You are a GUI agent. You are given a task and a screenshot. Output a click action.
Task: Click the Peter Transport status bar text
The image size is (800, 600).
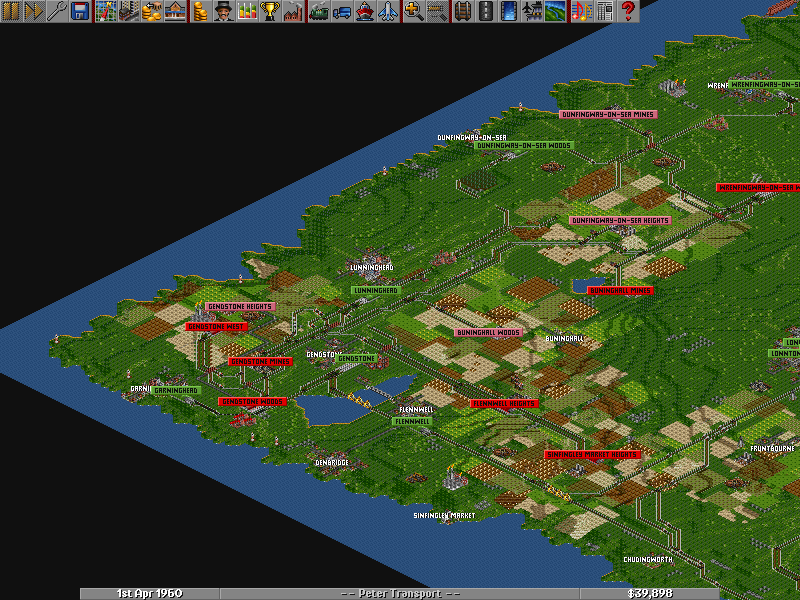400,593
